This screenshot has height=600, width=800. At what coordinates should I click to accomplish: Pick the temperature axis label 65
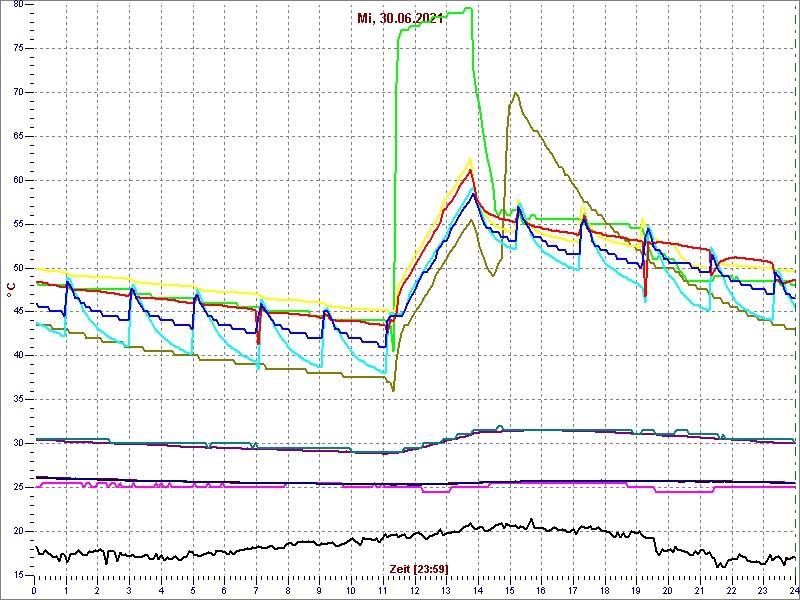(x=16, y=136)
